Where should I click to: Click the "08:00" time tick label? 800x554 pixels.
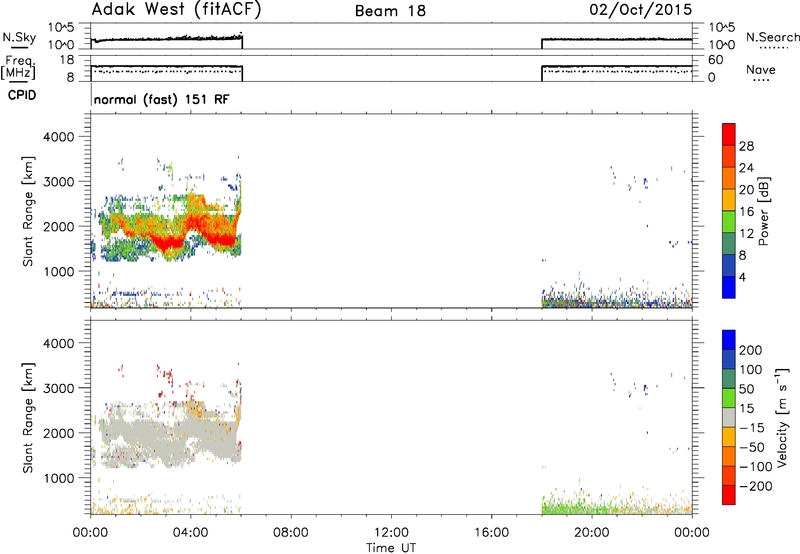click(291, 533)
